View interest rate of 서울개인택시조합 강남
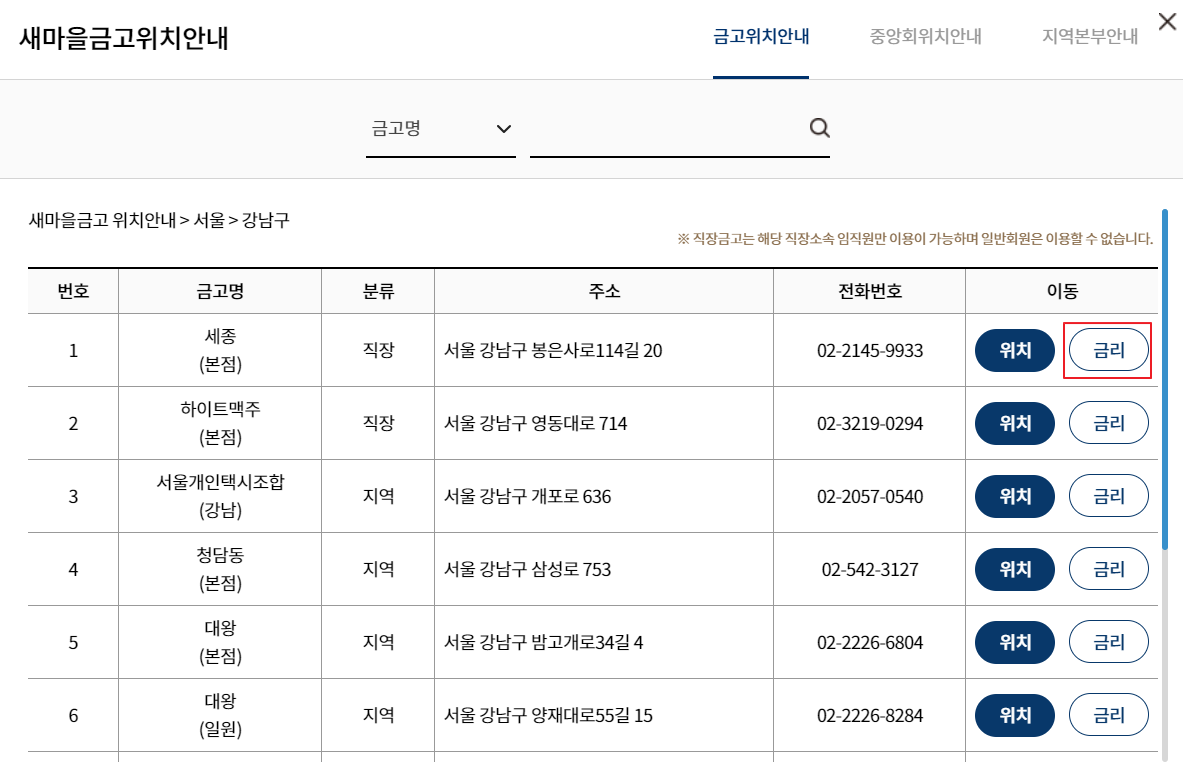Screen dimensions: 1183x762 pos(1108,496)
